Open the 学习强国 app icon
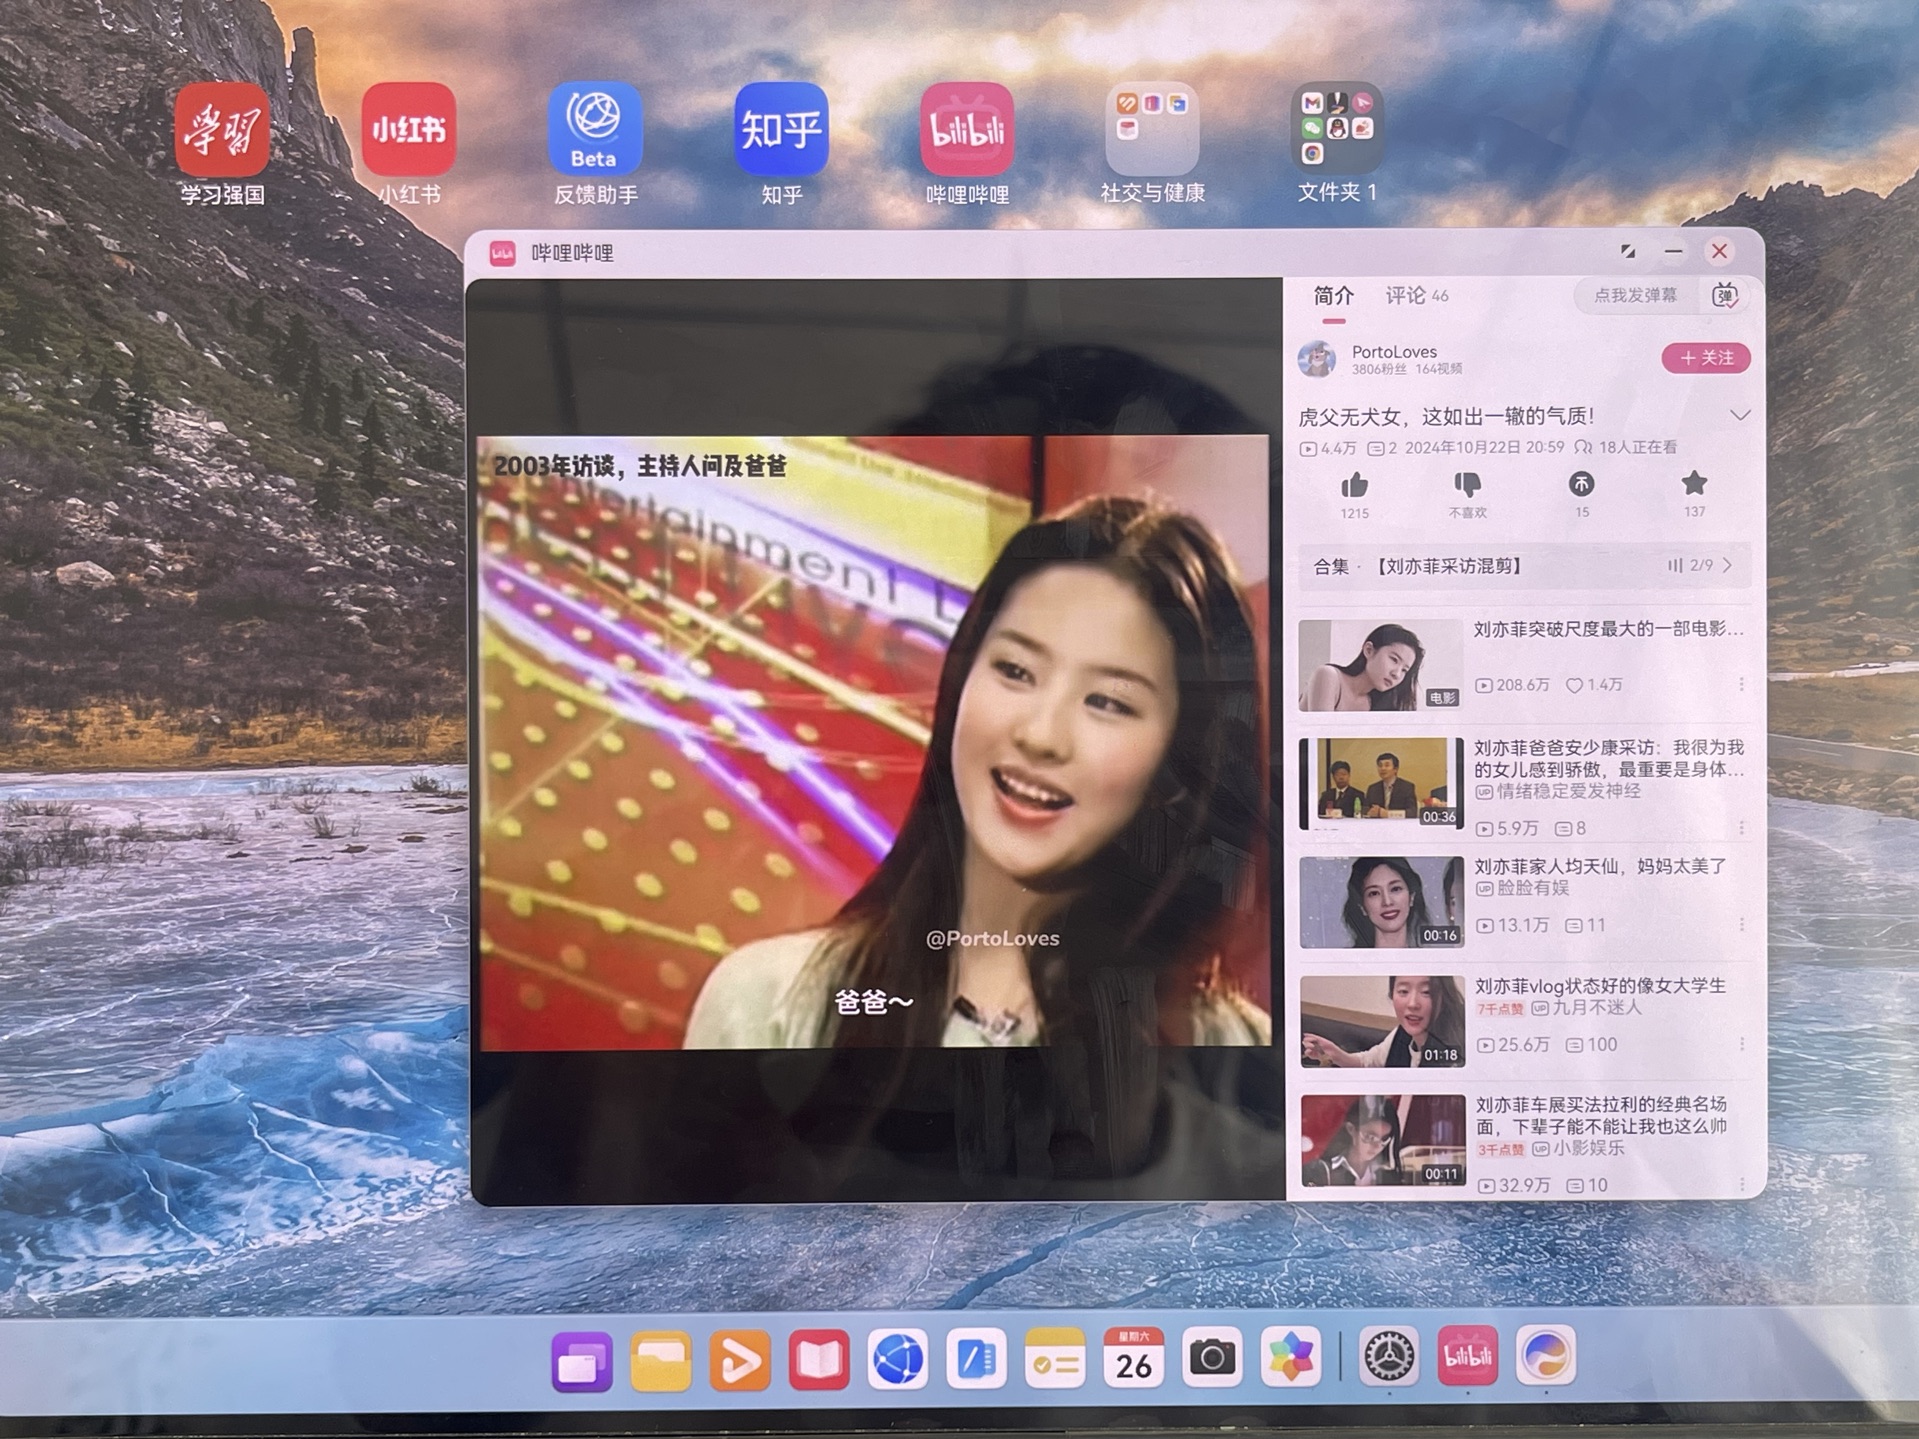Viewport: 1919px width, 1439px height. pos(222,130)
